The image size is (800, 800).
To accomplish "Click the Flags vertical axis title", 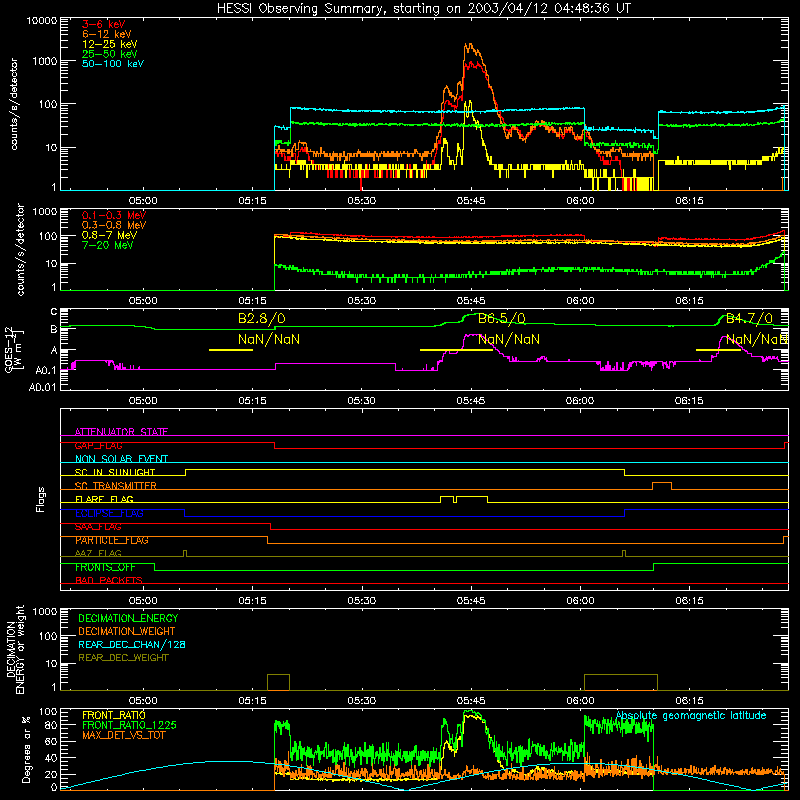I will click(x=41, y=499).
